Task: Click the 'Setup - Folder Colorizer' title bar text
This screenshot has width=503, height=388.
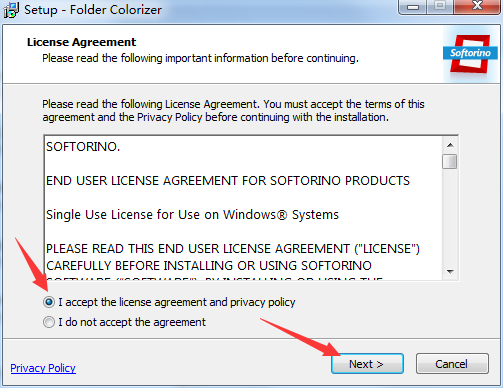Action: click(x=93, y=10)
